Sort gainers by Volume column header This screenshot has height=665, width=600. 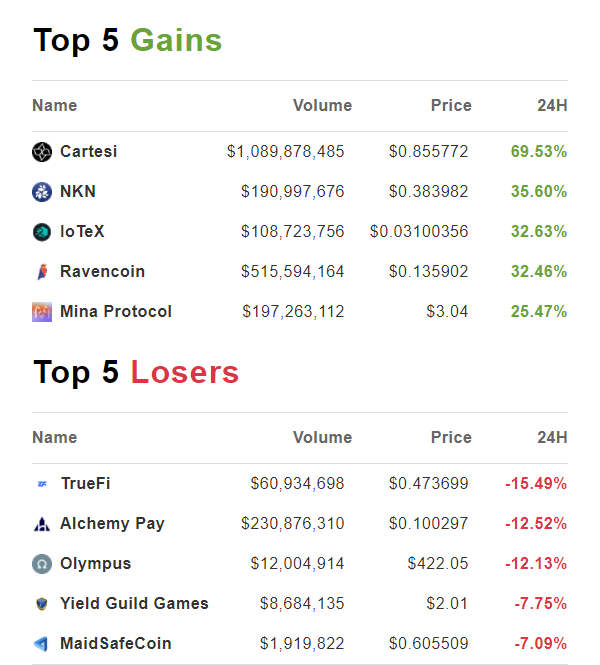tap(322, 106)
